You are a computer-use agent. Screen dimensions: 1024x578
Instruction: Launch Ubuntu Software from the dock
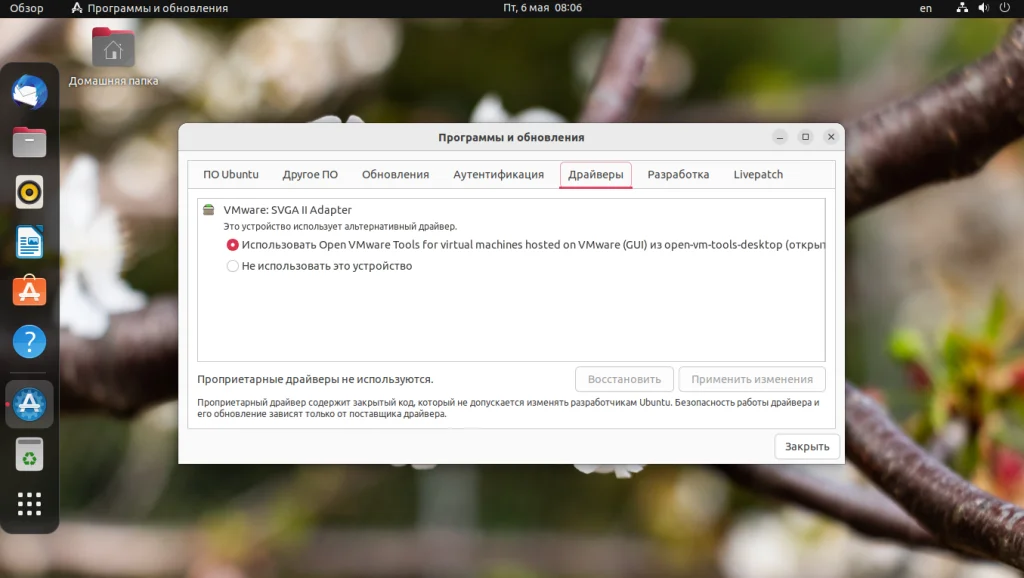click(29, 291)
